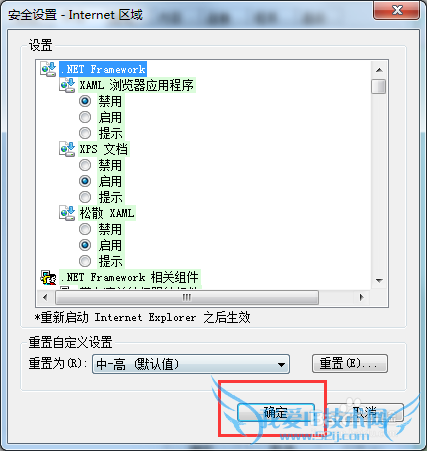Viewport: 427px width, 451px height.
Task: Open the 重置为 中-高 dropdown
Action: [x=191, y=364]
